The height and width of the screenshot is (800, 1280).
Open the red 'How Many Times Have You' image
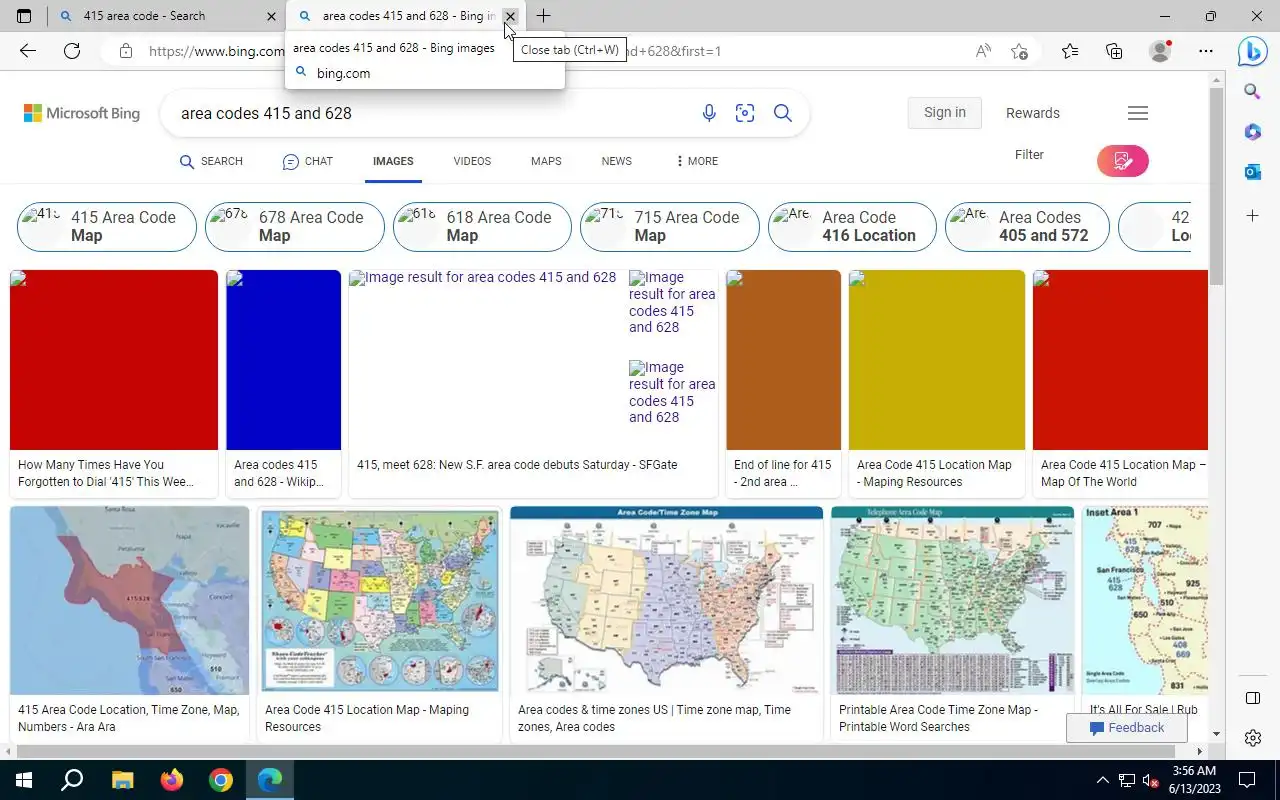tap(114, 360)
